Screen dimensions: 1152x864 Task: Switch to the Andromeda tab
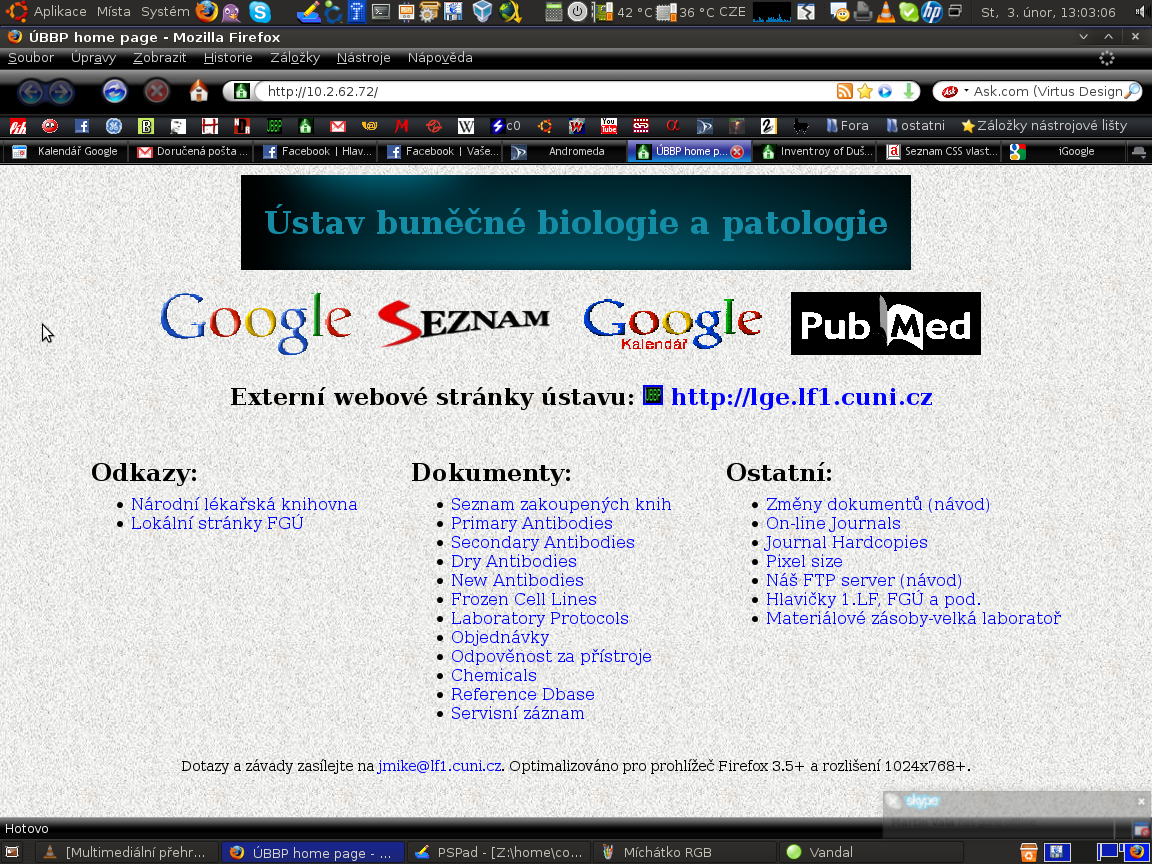(566, 152)
